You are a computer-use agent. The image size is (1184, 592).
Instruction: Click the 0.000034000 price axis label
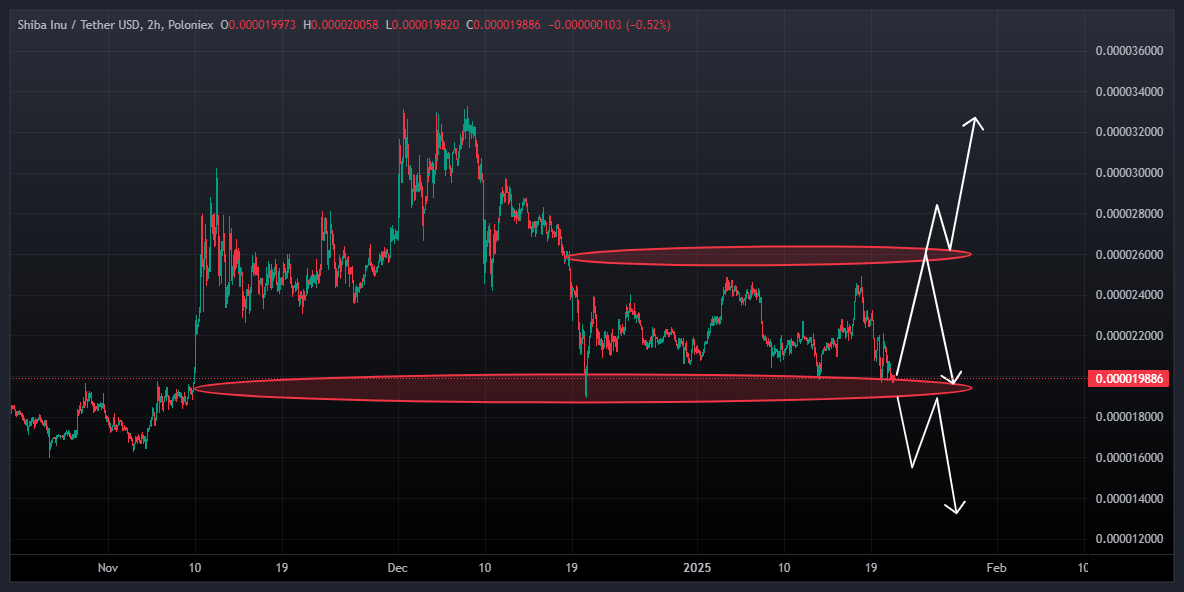click(x=1128, y=92)
